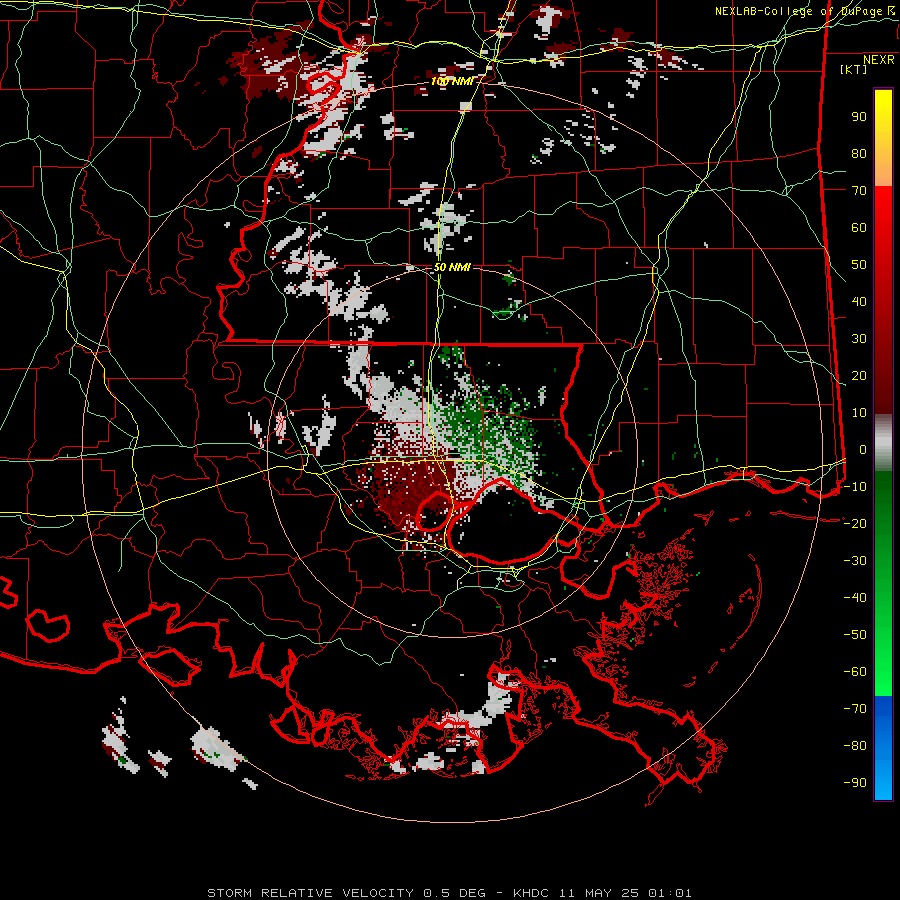900x900 pixels.
Task: Select the -60 value on velocity scale
Action: (x=855, y=672)
